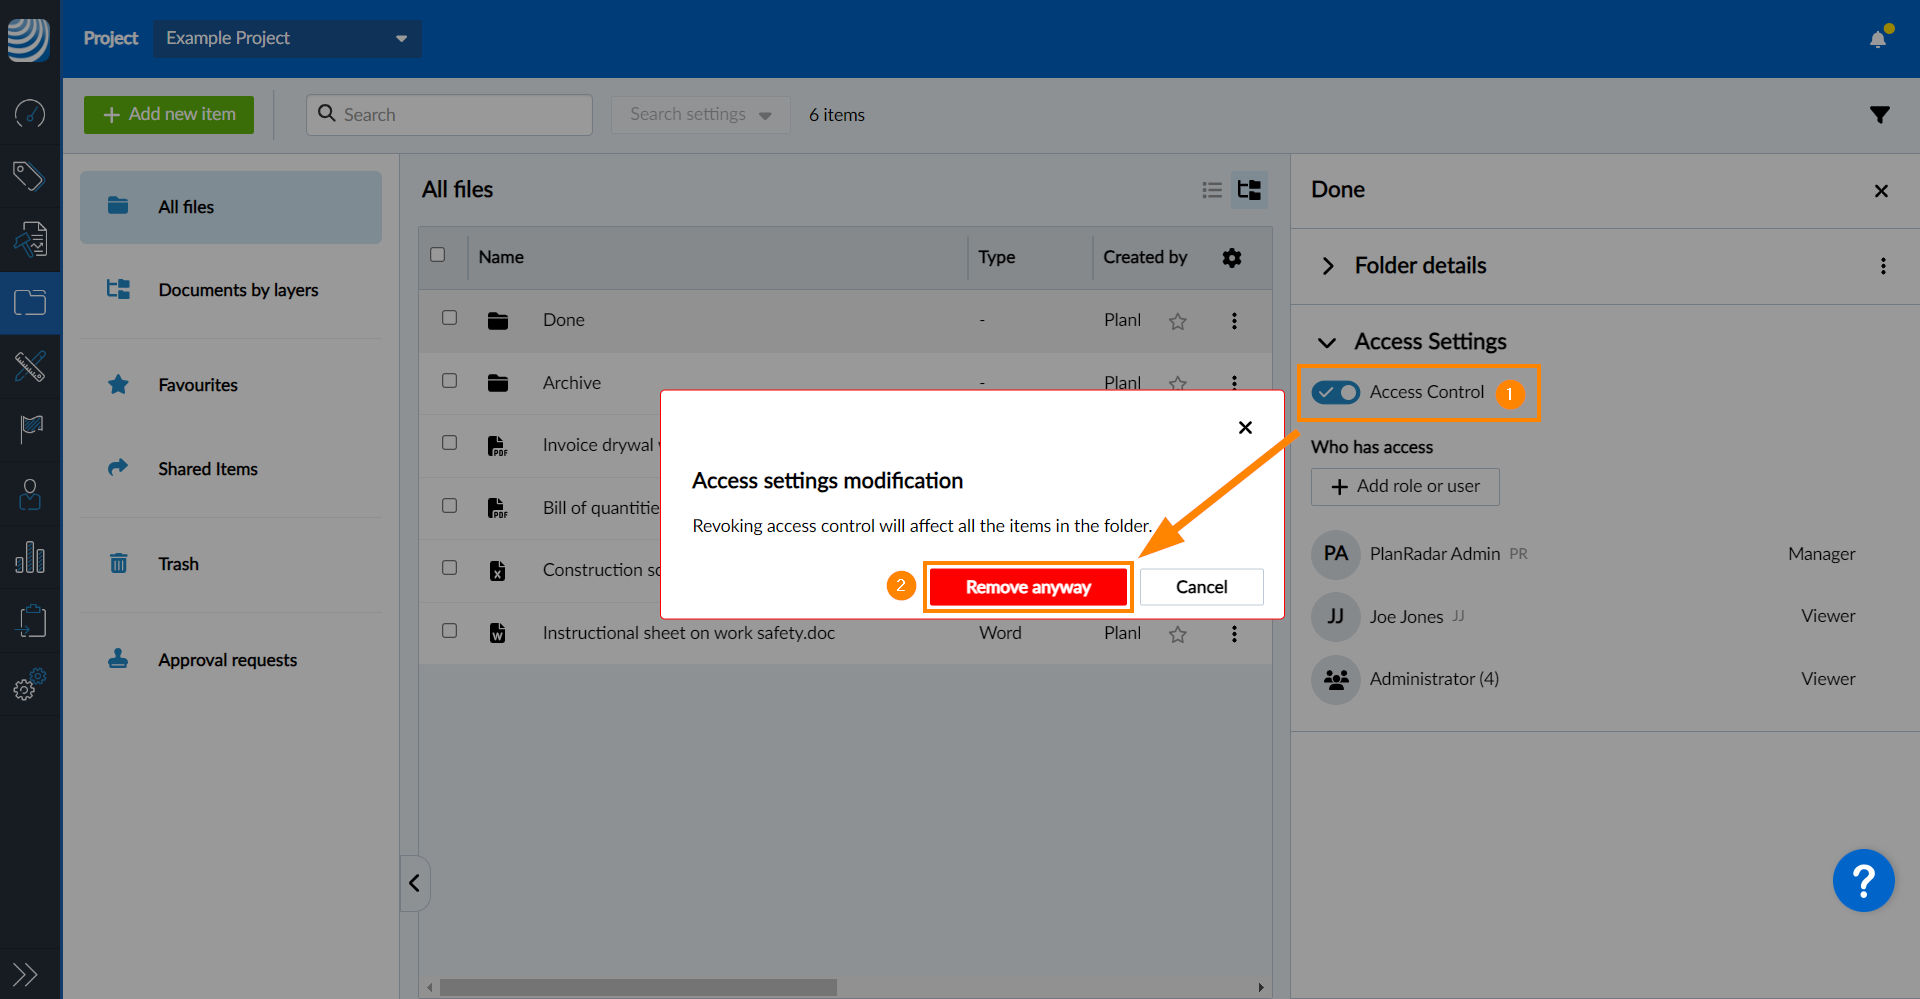The height and width of the screenshot is (999, 1920).
Task: Collapse the Access Settings section
Action: pyautogui.click(x=1327, y=343)
